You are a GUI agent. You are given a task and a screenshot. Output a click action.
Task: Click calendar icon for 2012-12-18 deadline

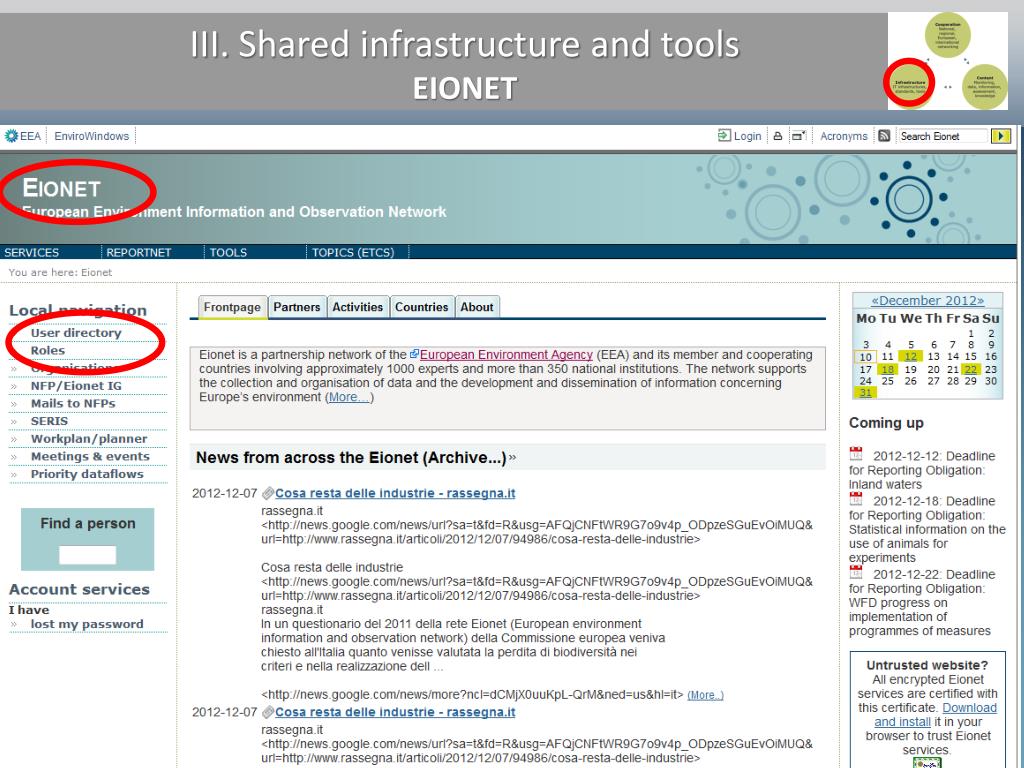coord(856,498)
